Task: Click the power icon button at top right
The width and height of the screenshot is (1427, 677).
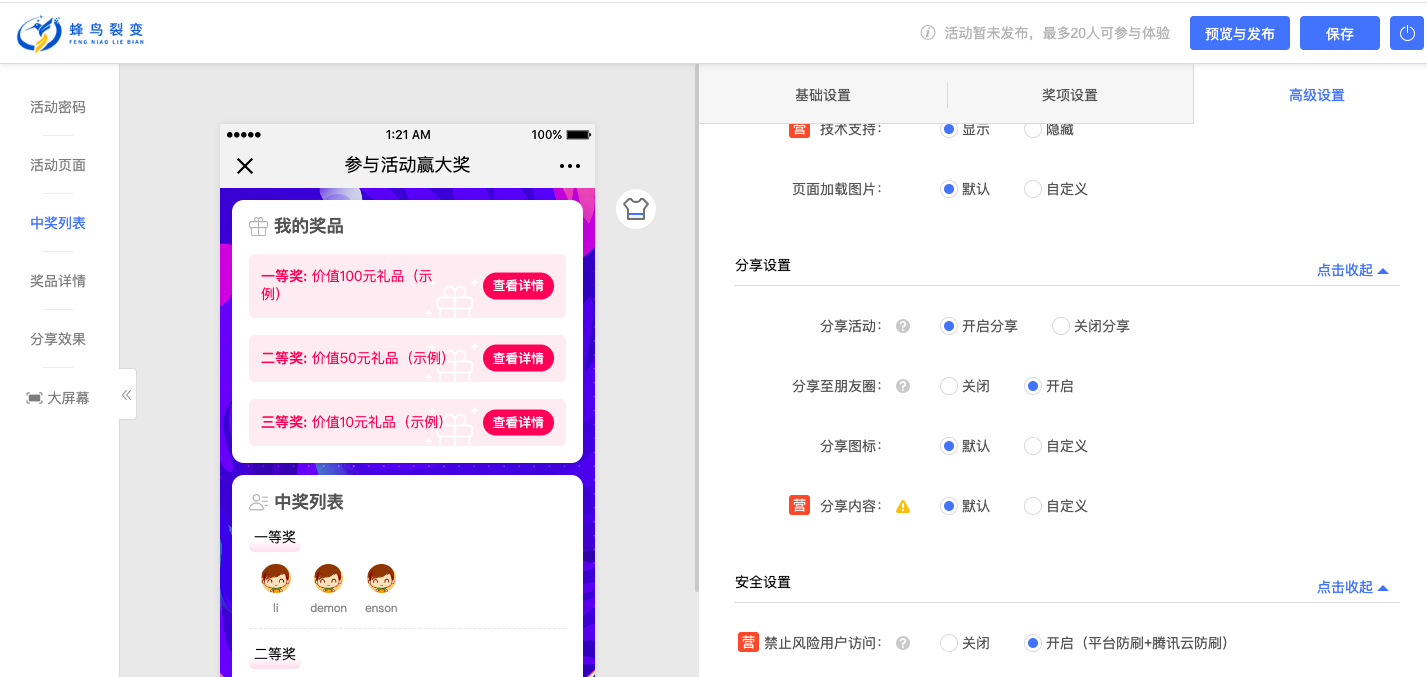Action: pos(1406,33)
